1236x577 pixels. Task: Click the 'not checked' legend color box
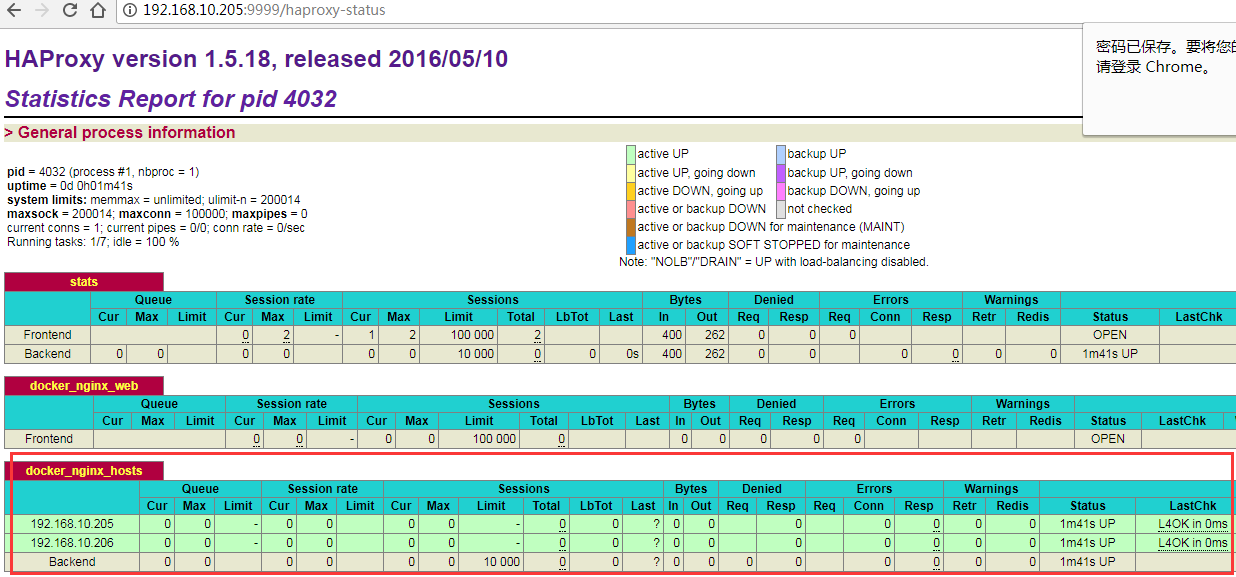pos(781,209)
